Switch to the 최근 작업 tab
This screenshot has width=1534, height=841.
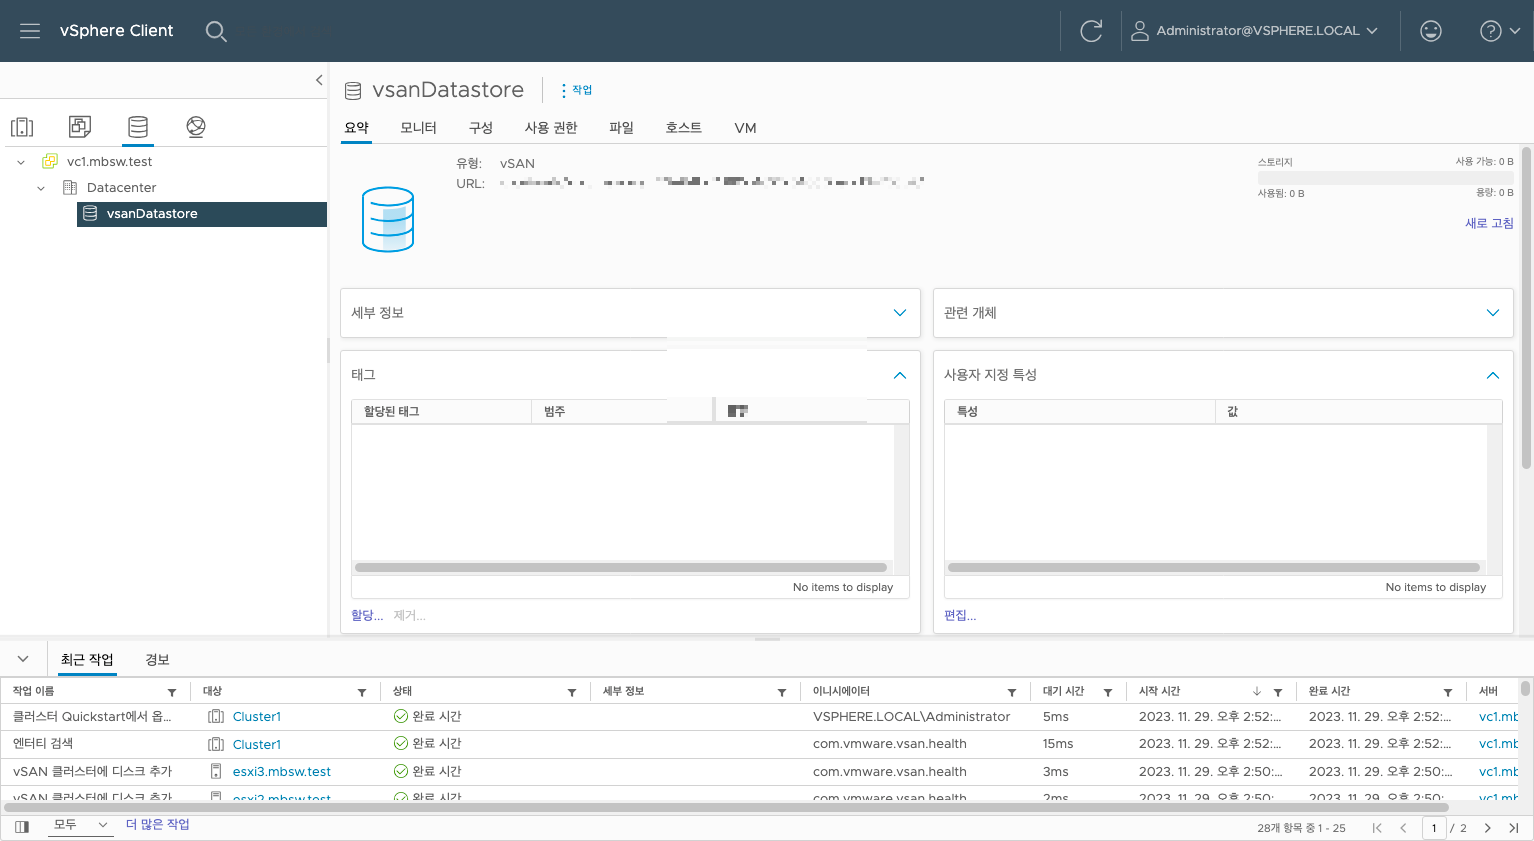click(x=87, y=660)
